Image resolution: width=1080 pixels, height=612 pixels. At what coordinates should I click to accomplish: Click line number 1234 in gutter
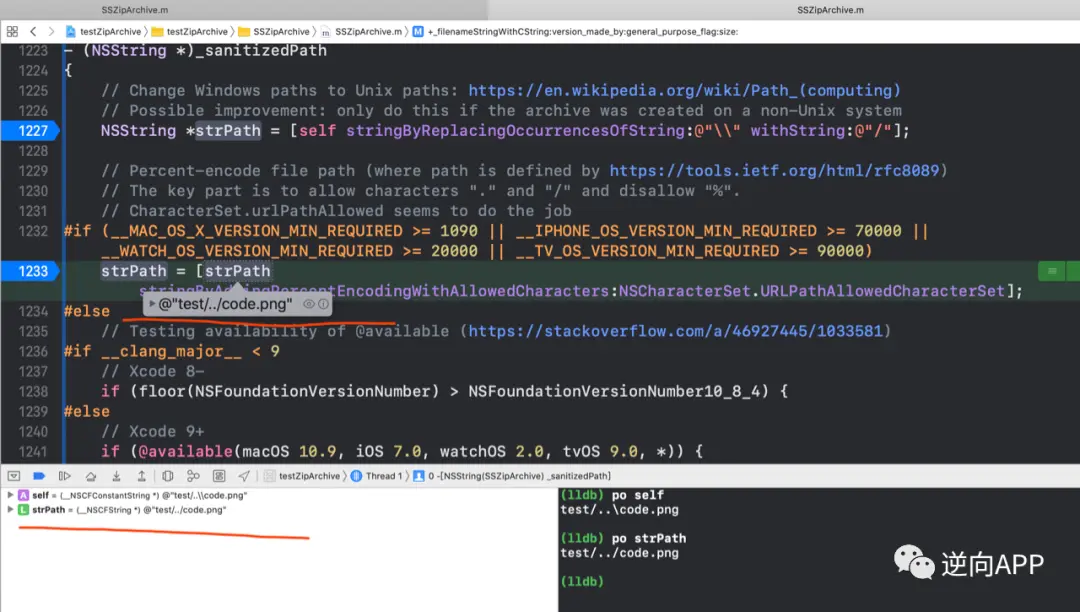click(x=32, y=311)
